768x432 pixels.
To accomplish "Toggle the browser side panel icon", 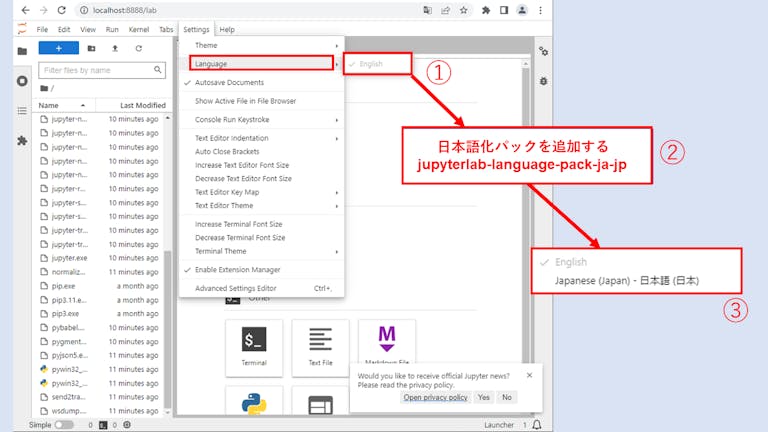I will coord(504,10).
